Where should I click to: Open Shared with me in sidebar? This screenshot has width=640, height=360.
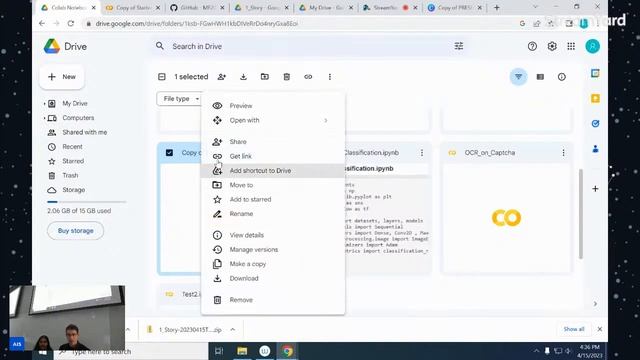84,132
